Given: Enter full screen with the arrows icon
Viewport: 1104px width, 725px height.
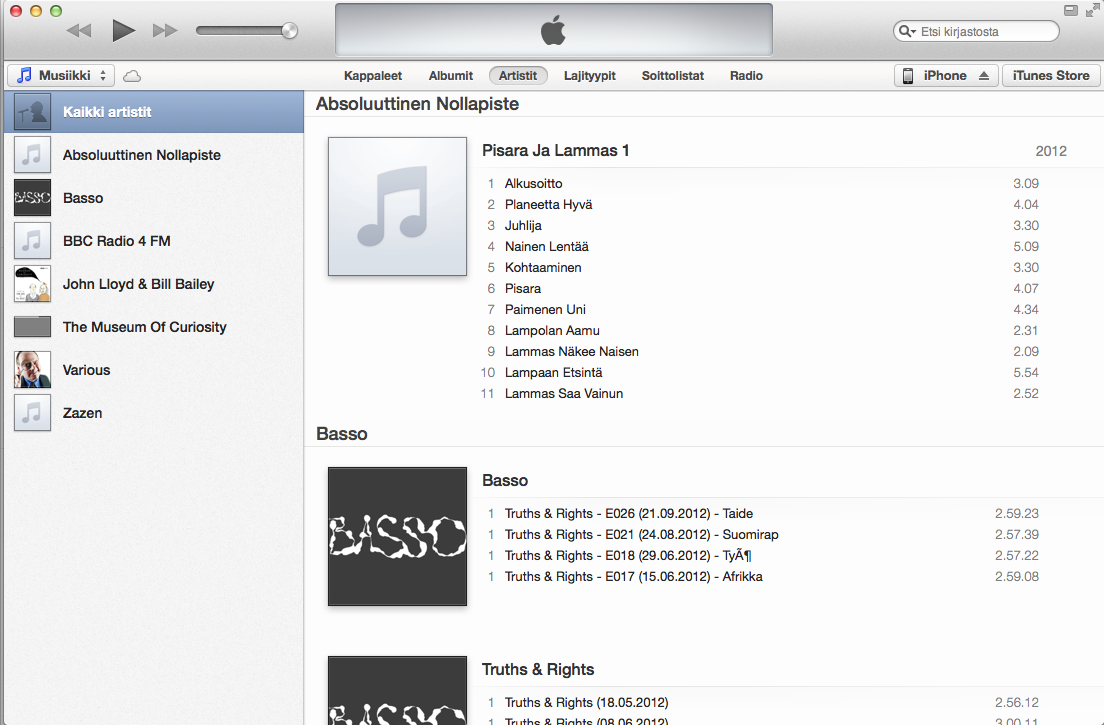Looking at the screenshot, I should coord(1092,9).
